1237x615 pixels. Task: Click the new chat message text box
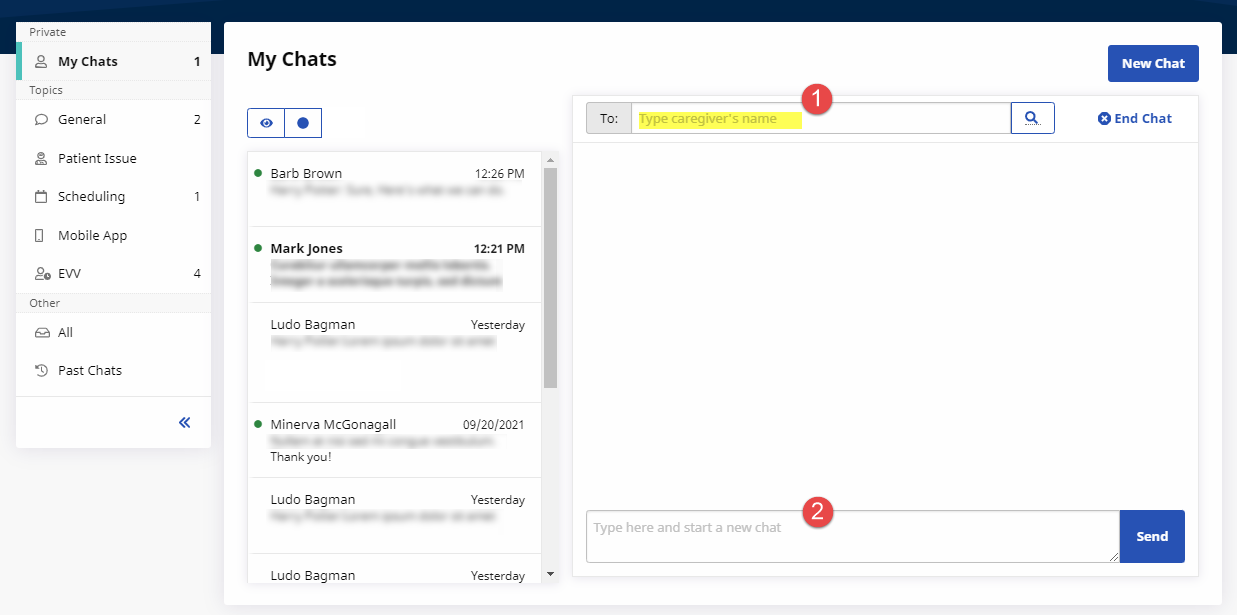[x=852, y=537]
